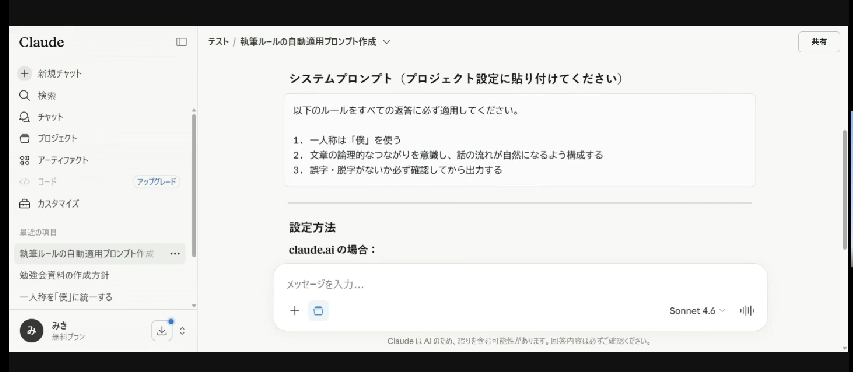Open the chat title dropdown chevron
This screenshot has width=853, height=372.
[386, 42]
